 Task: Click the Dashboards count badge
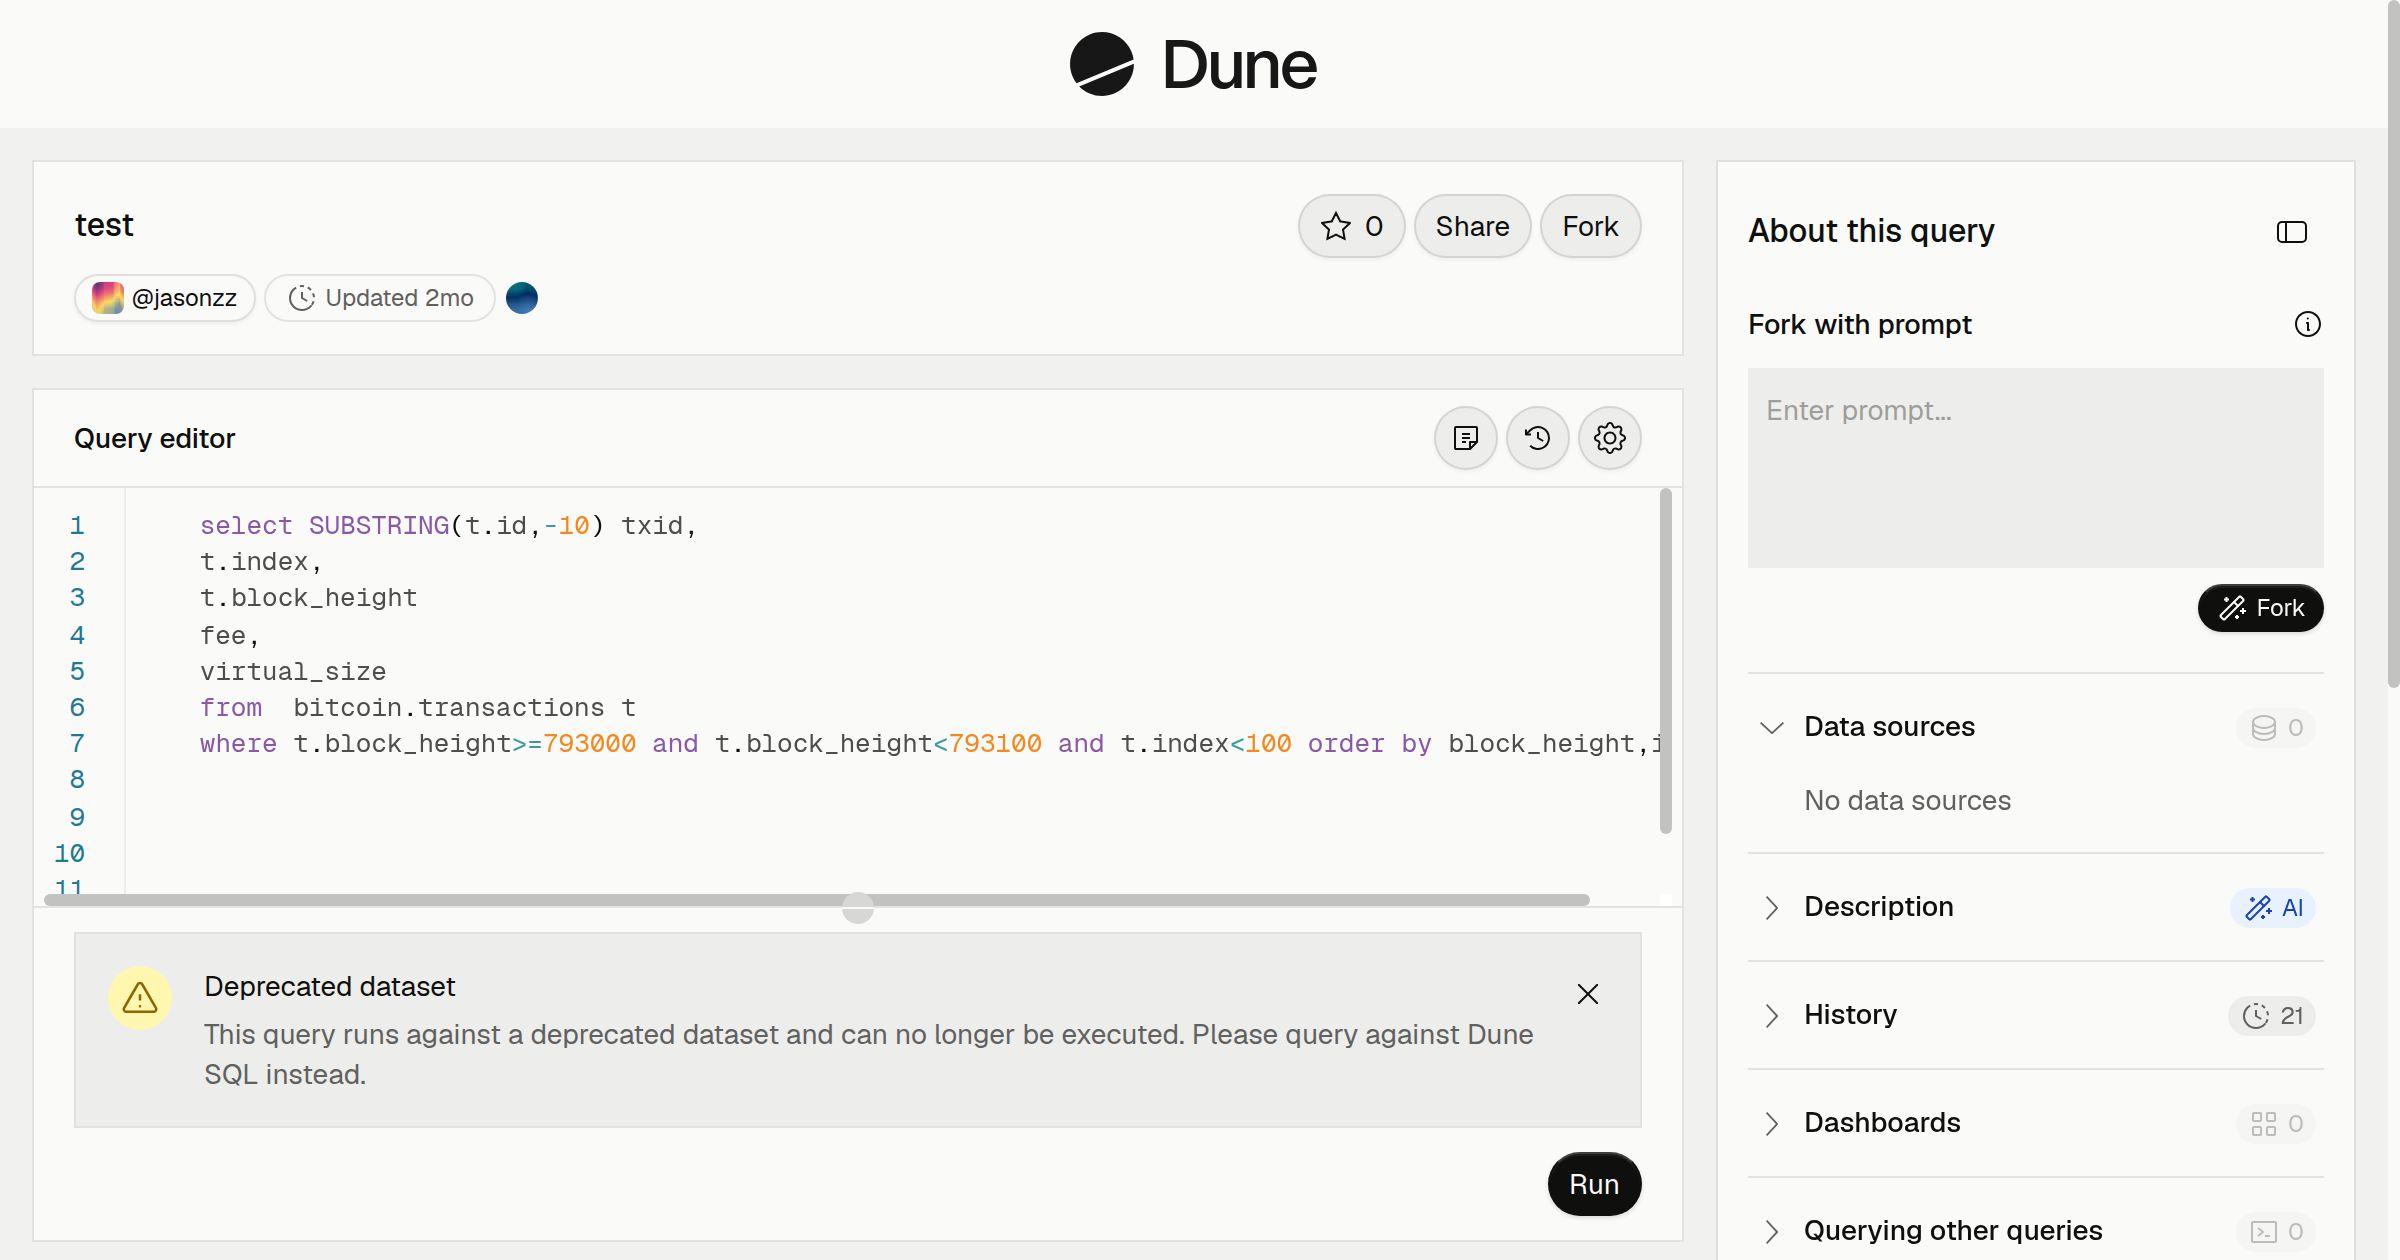click(x=2276, y=1123)
